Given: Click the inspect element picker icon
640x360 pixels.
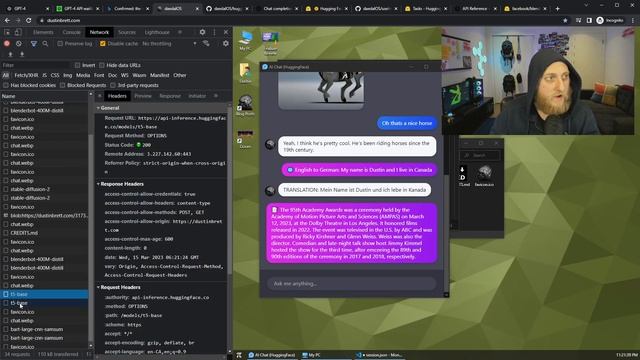Looking at the screenshot, I should pyautogui.click(x=7, y=32).
